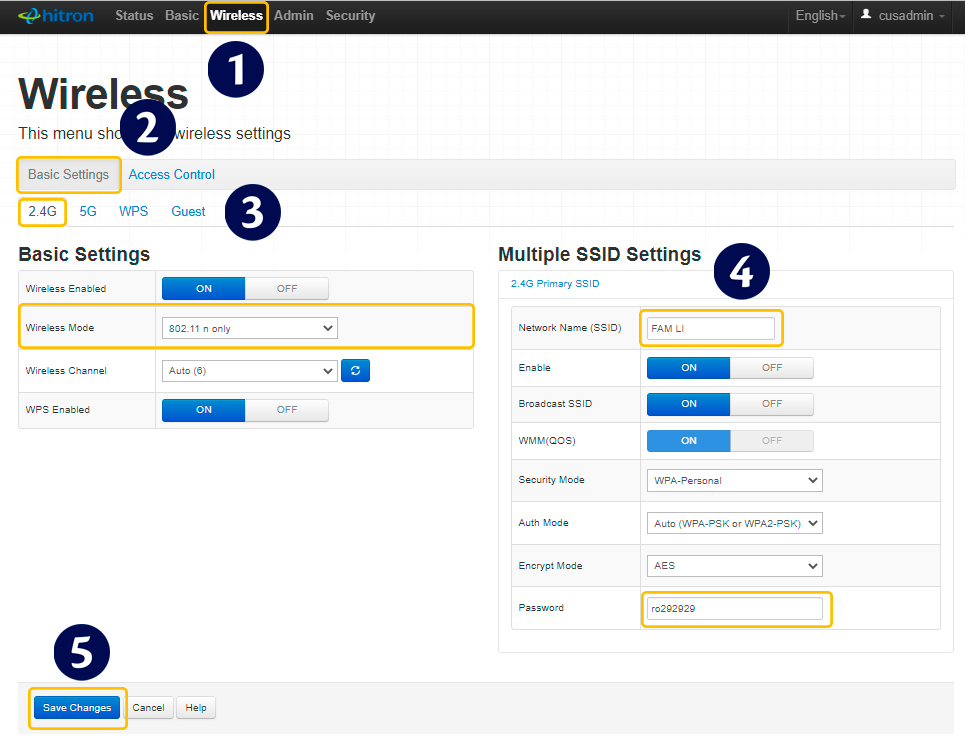965x745 pixels.
Task: Turn Wireless Enabled off
Action: (x=287, y=289)
